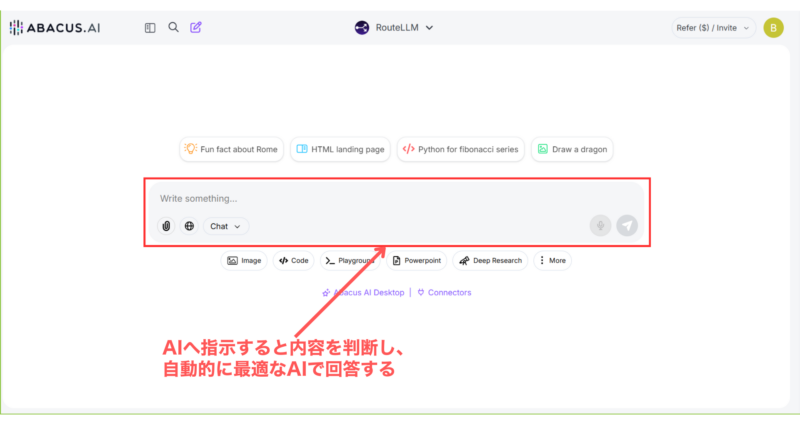Select the Image tool option
This screenshot has width=800, height=425.
(x=244, y=260)
